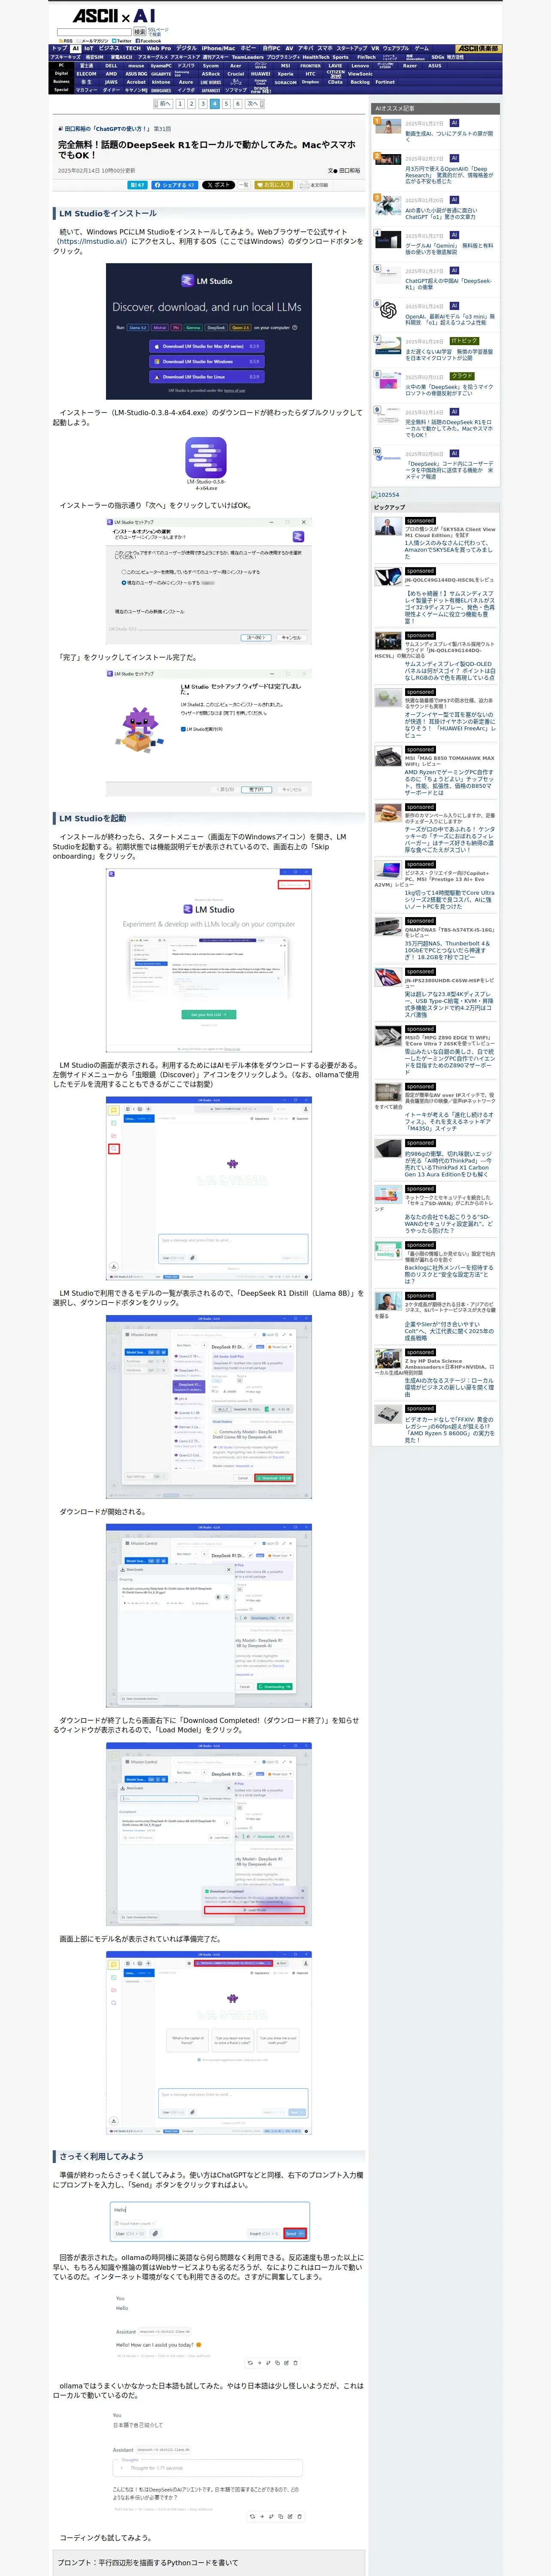Open the LM Studio model list screenshot with DeepSeek R1

209,1406
